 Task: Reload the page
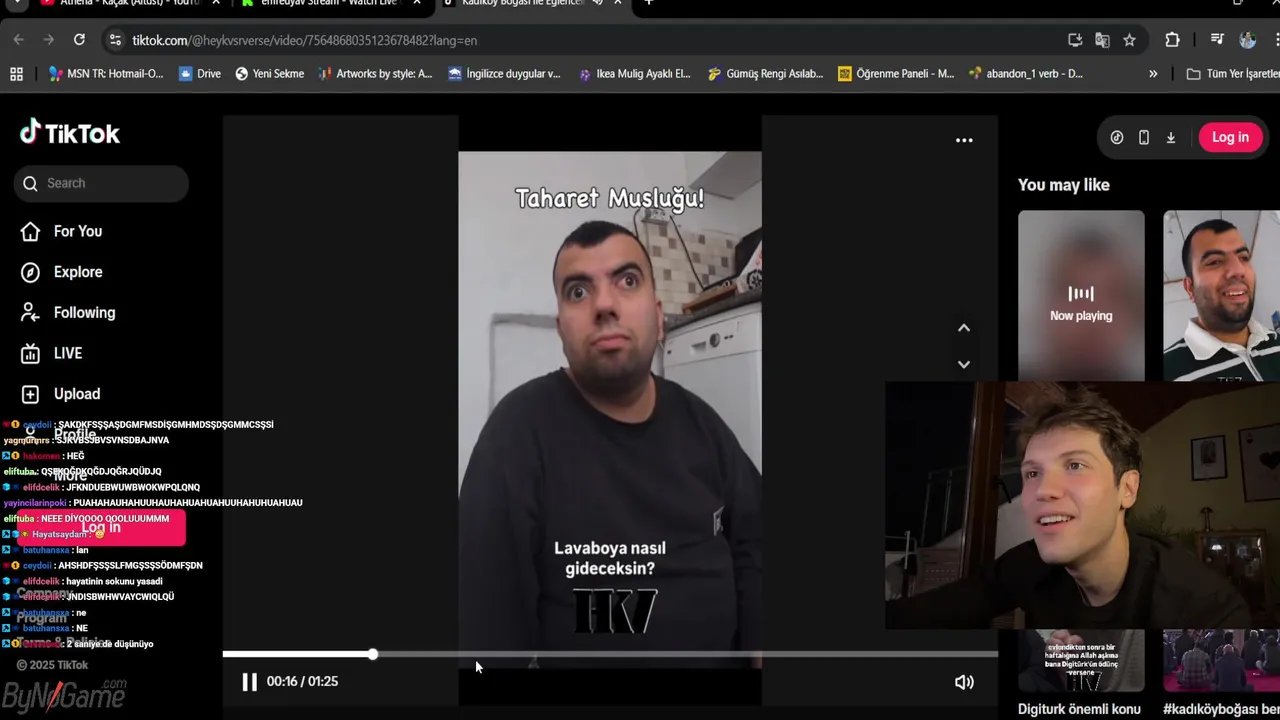pyautogui.click(x=79, y=40)
